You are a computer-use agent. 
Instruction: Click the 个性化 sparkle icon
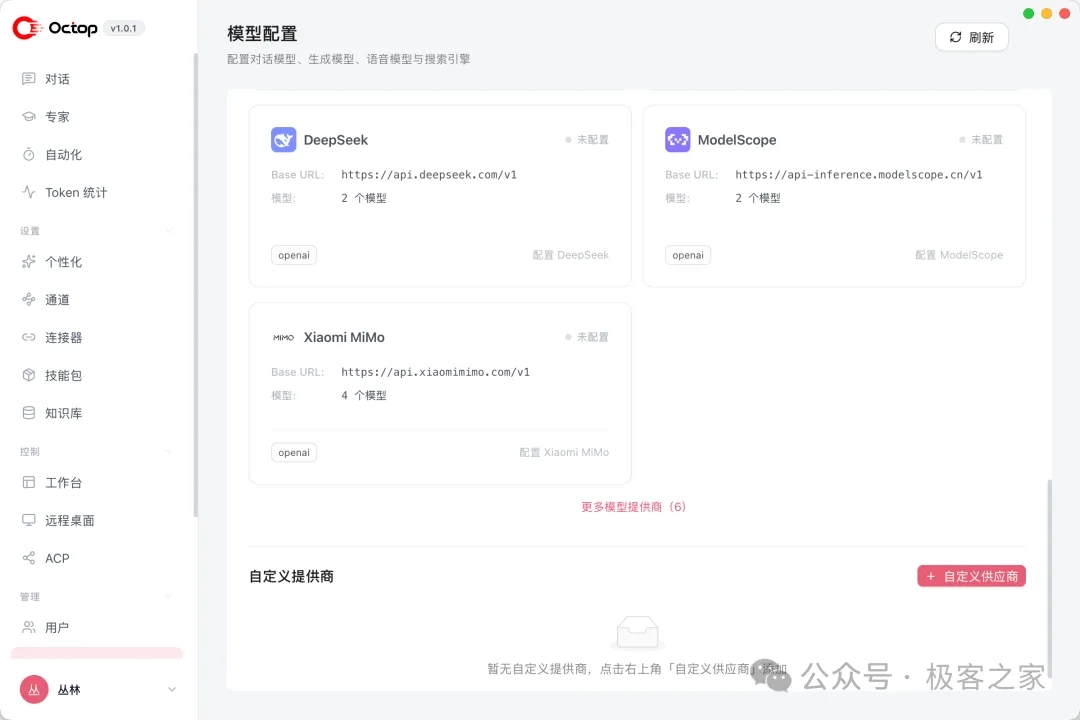point(28,262)
